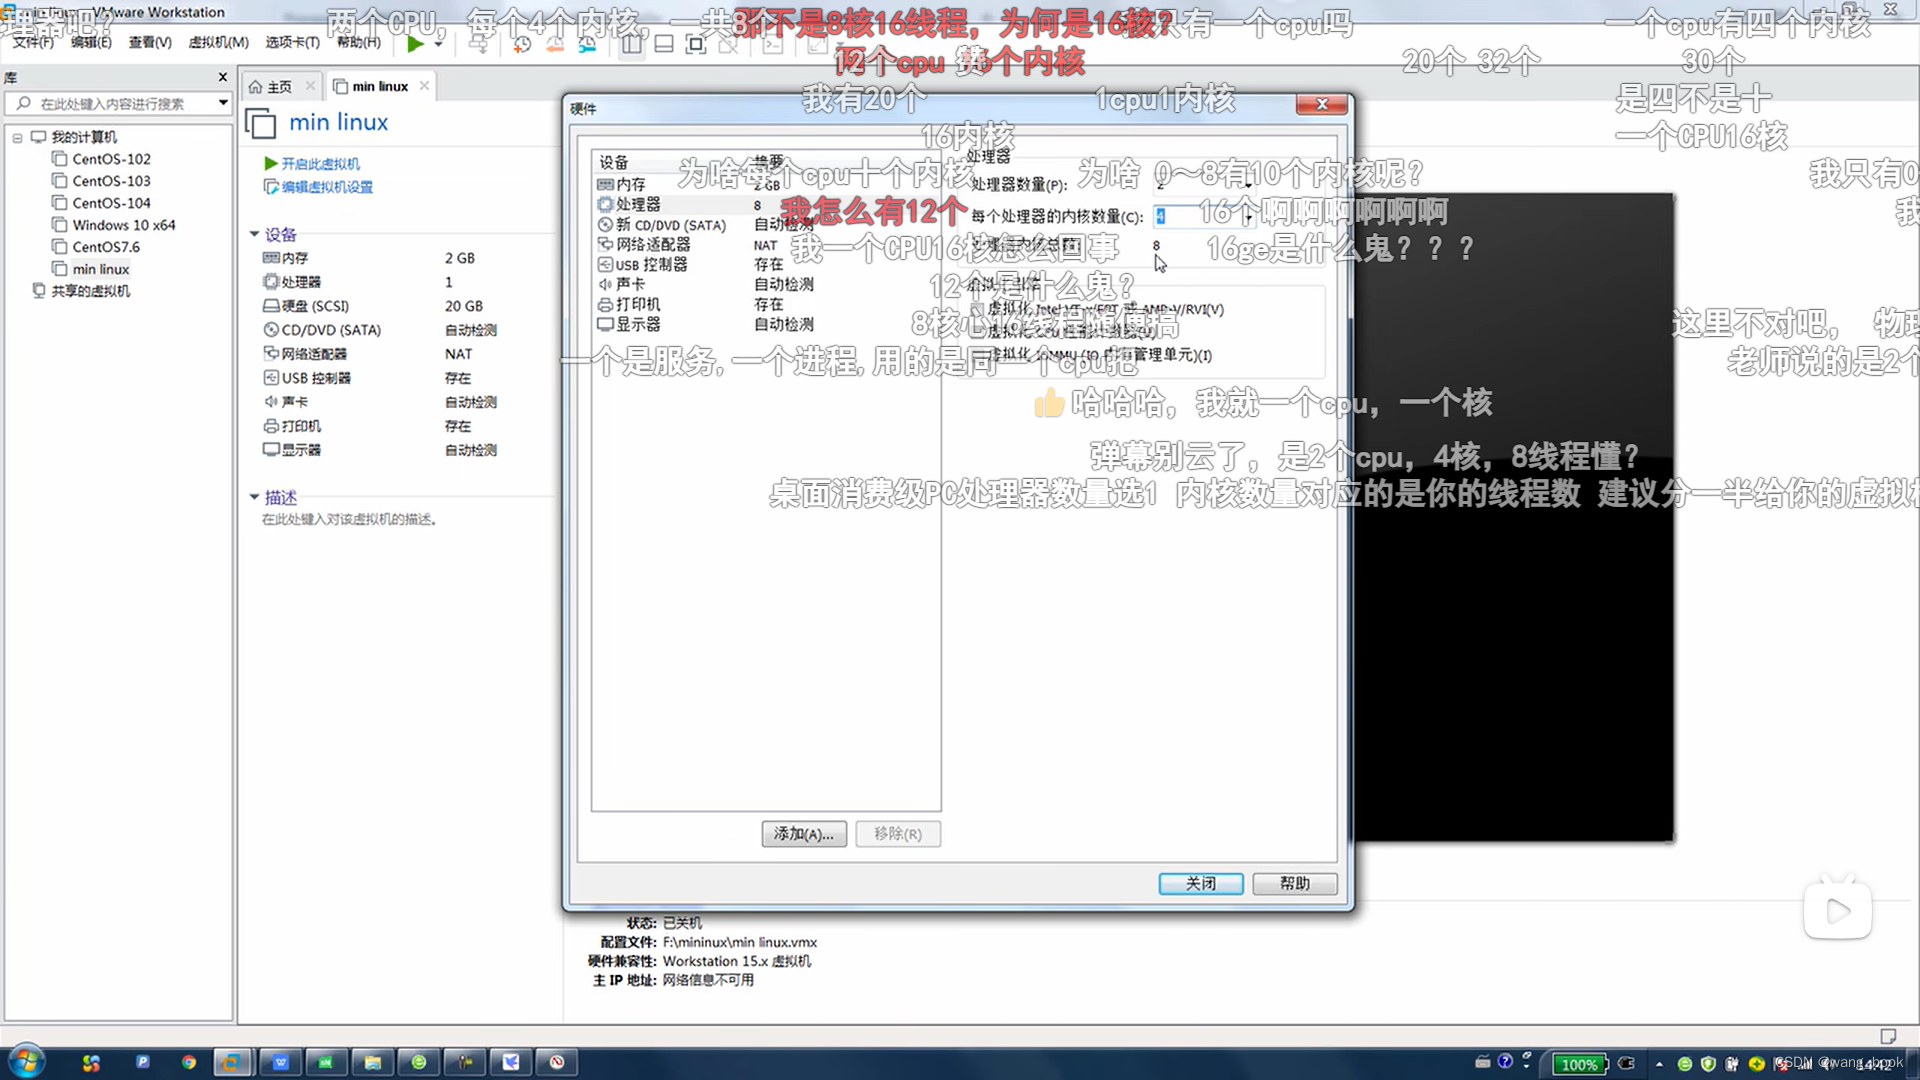
Task: Select min linux in library tree
Action: [100, 269]
